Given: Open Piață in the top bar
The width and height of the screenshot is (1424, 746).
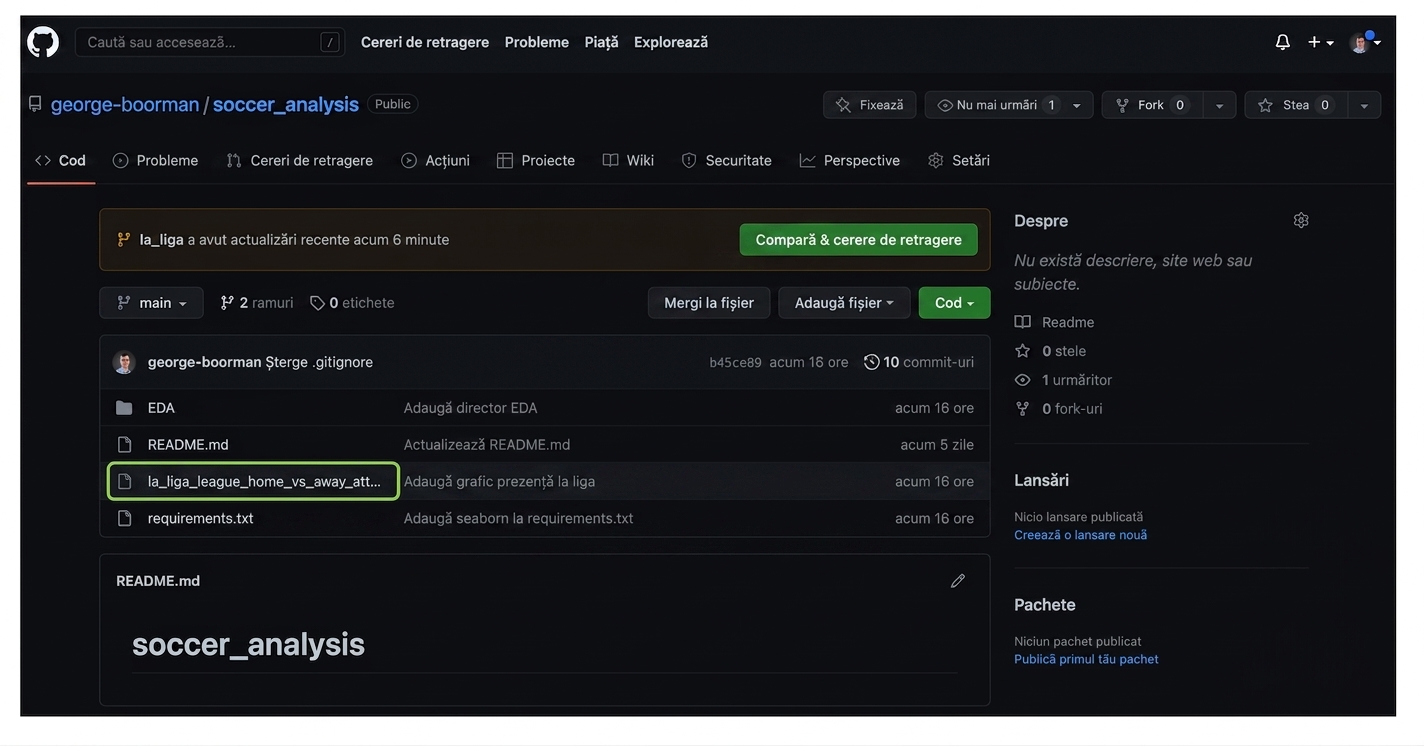Looking at the screenshot, I should [x=602, y=42].
